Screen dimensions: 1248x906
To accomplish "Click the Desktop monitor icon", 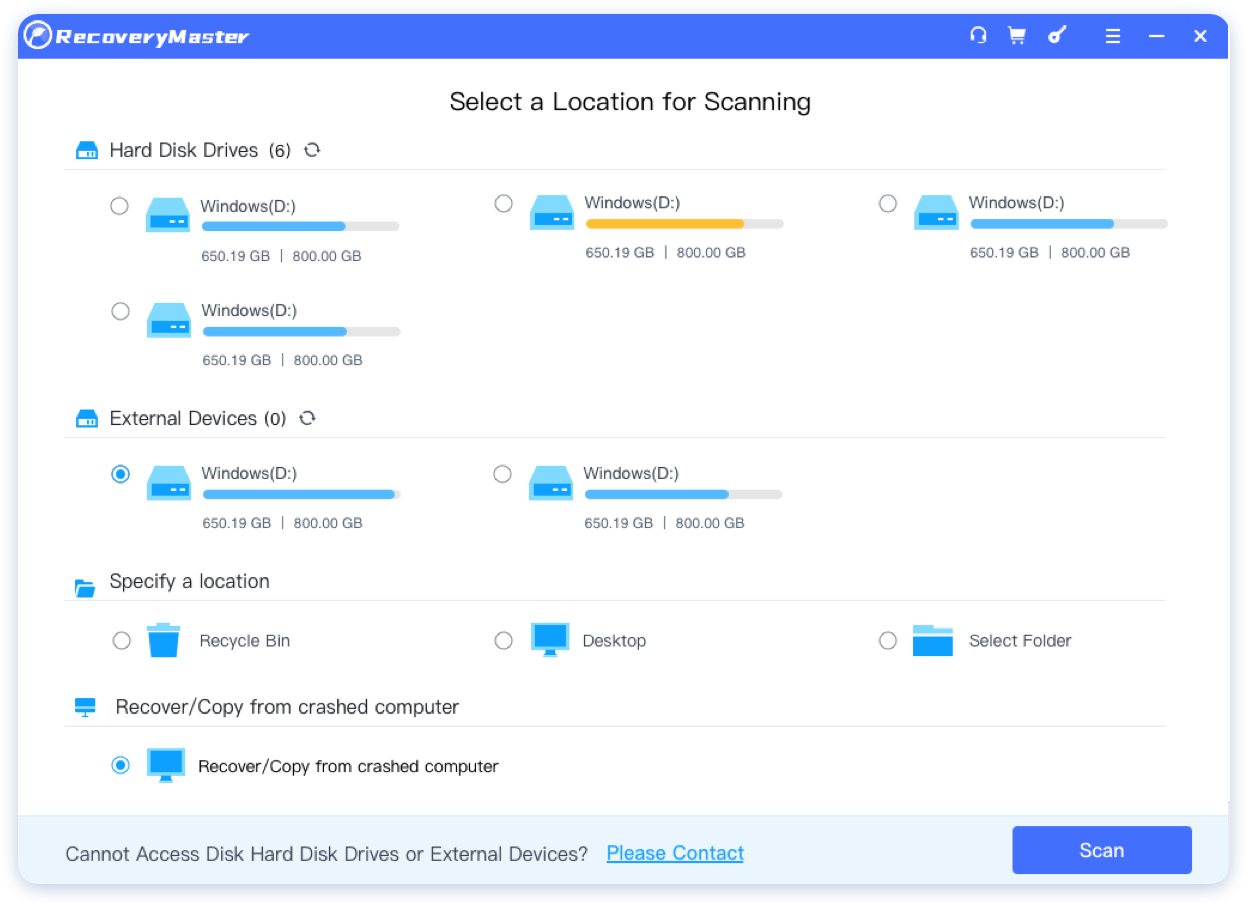I will click(x=550, y=640).
